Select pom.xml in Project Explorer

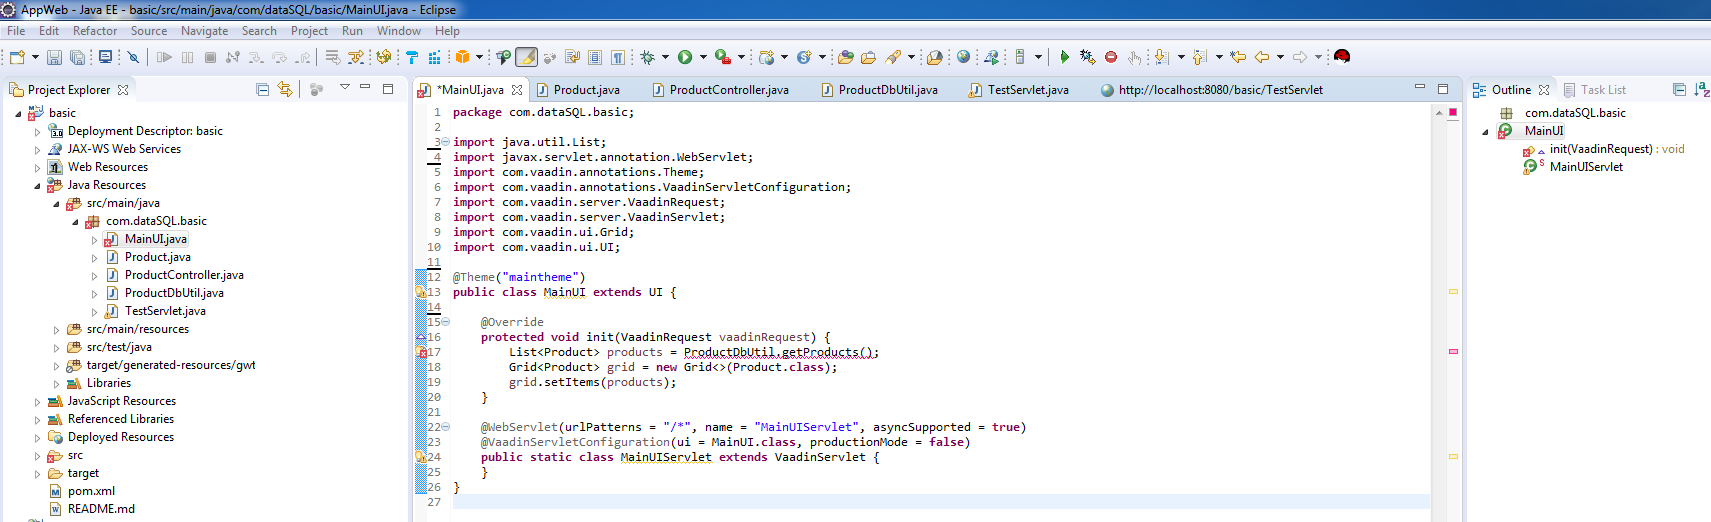tap(91, 491)
